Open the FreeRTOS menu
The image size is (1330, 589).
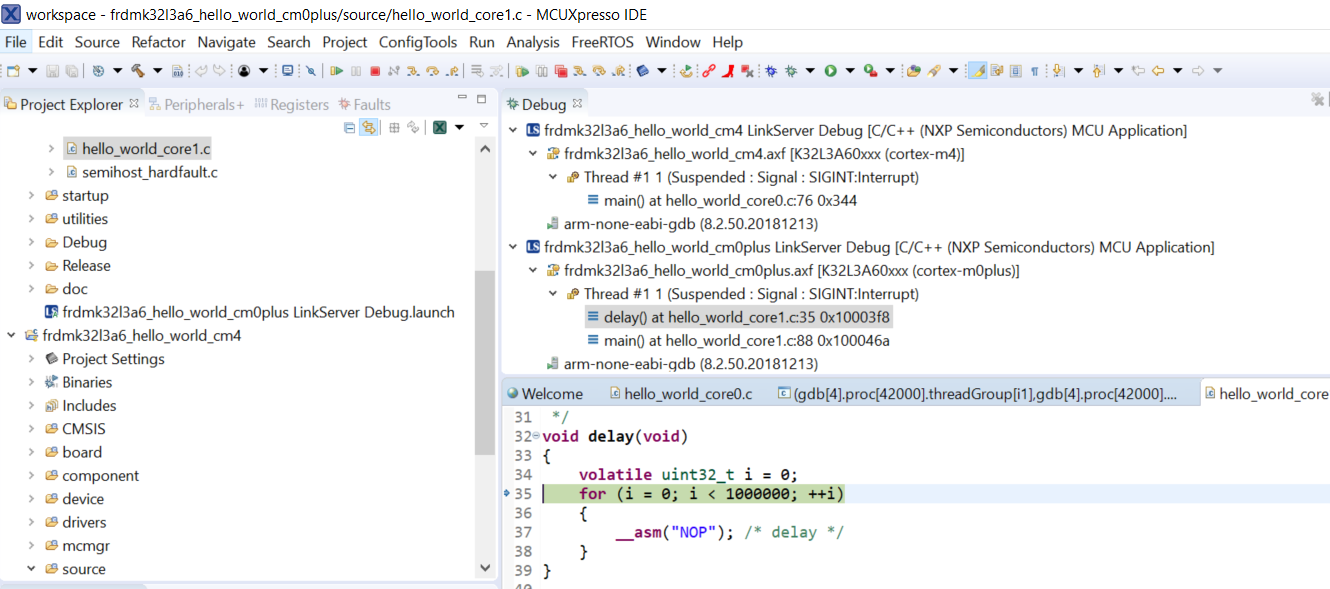point(602,42)
